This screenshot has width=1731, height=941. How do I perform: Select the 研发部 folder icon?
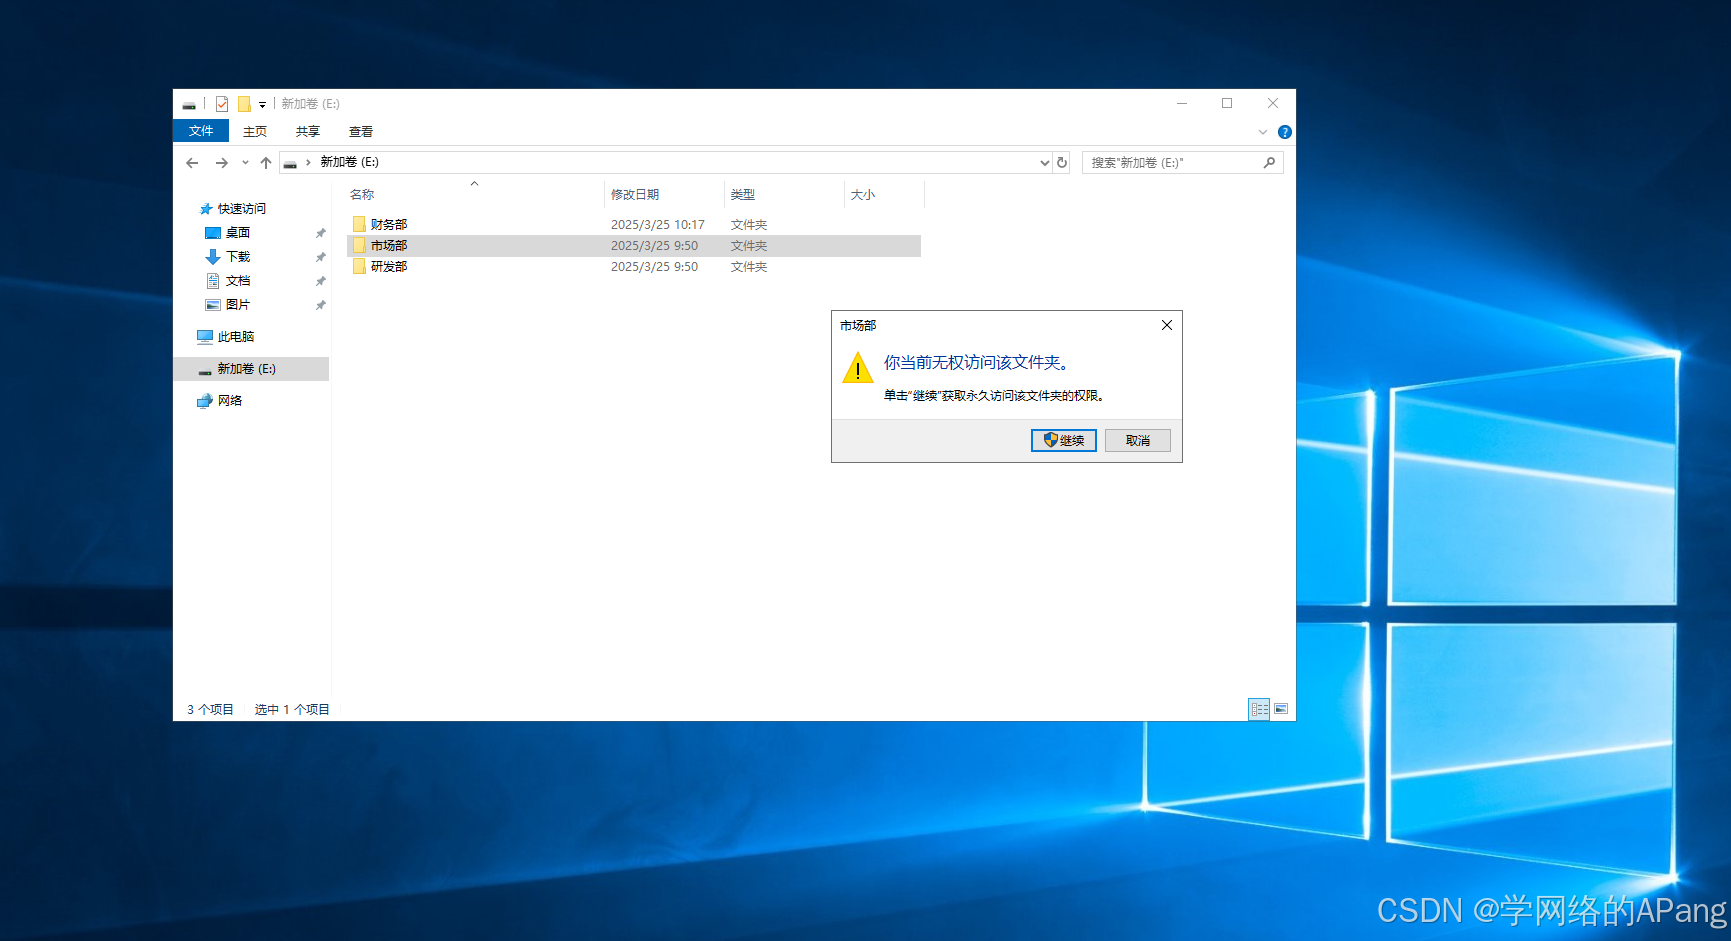tap(359, 266)
